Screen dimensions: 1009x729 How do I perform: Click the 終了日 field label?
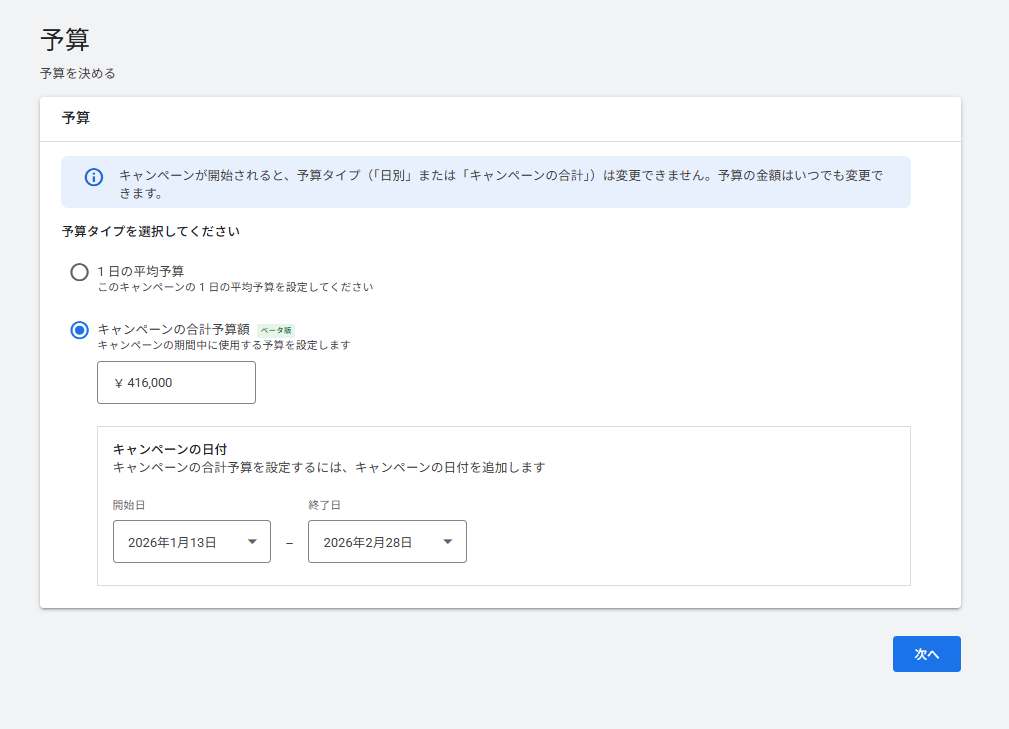pyautogui.click(x=324, y=505)
